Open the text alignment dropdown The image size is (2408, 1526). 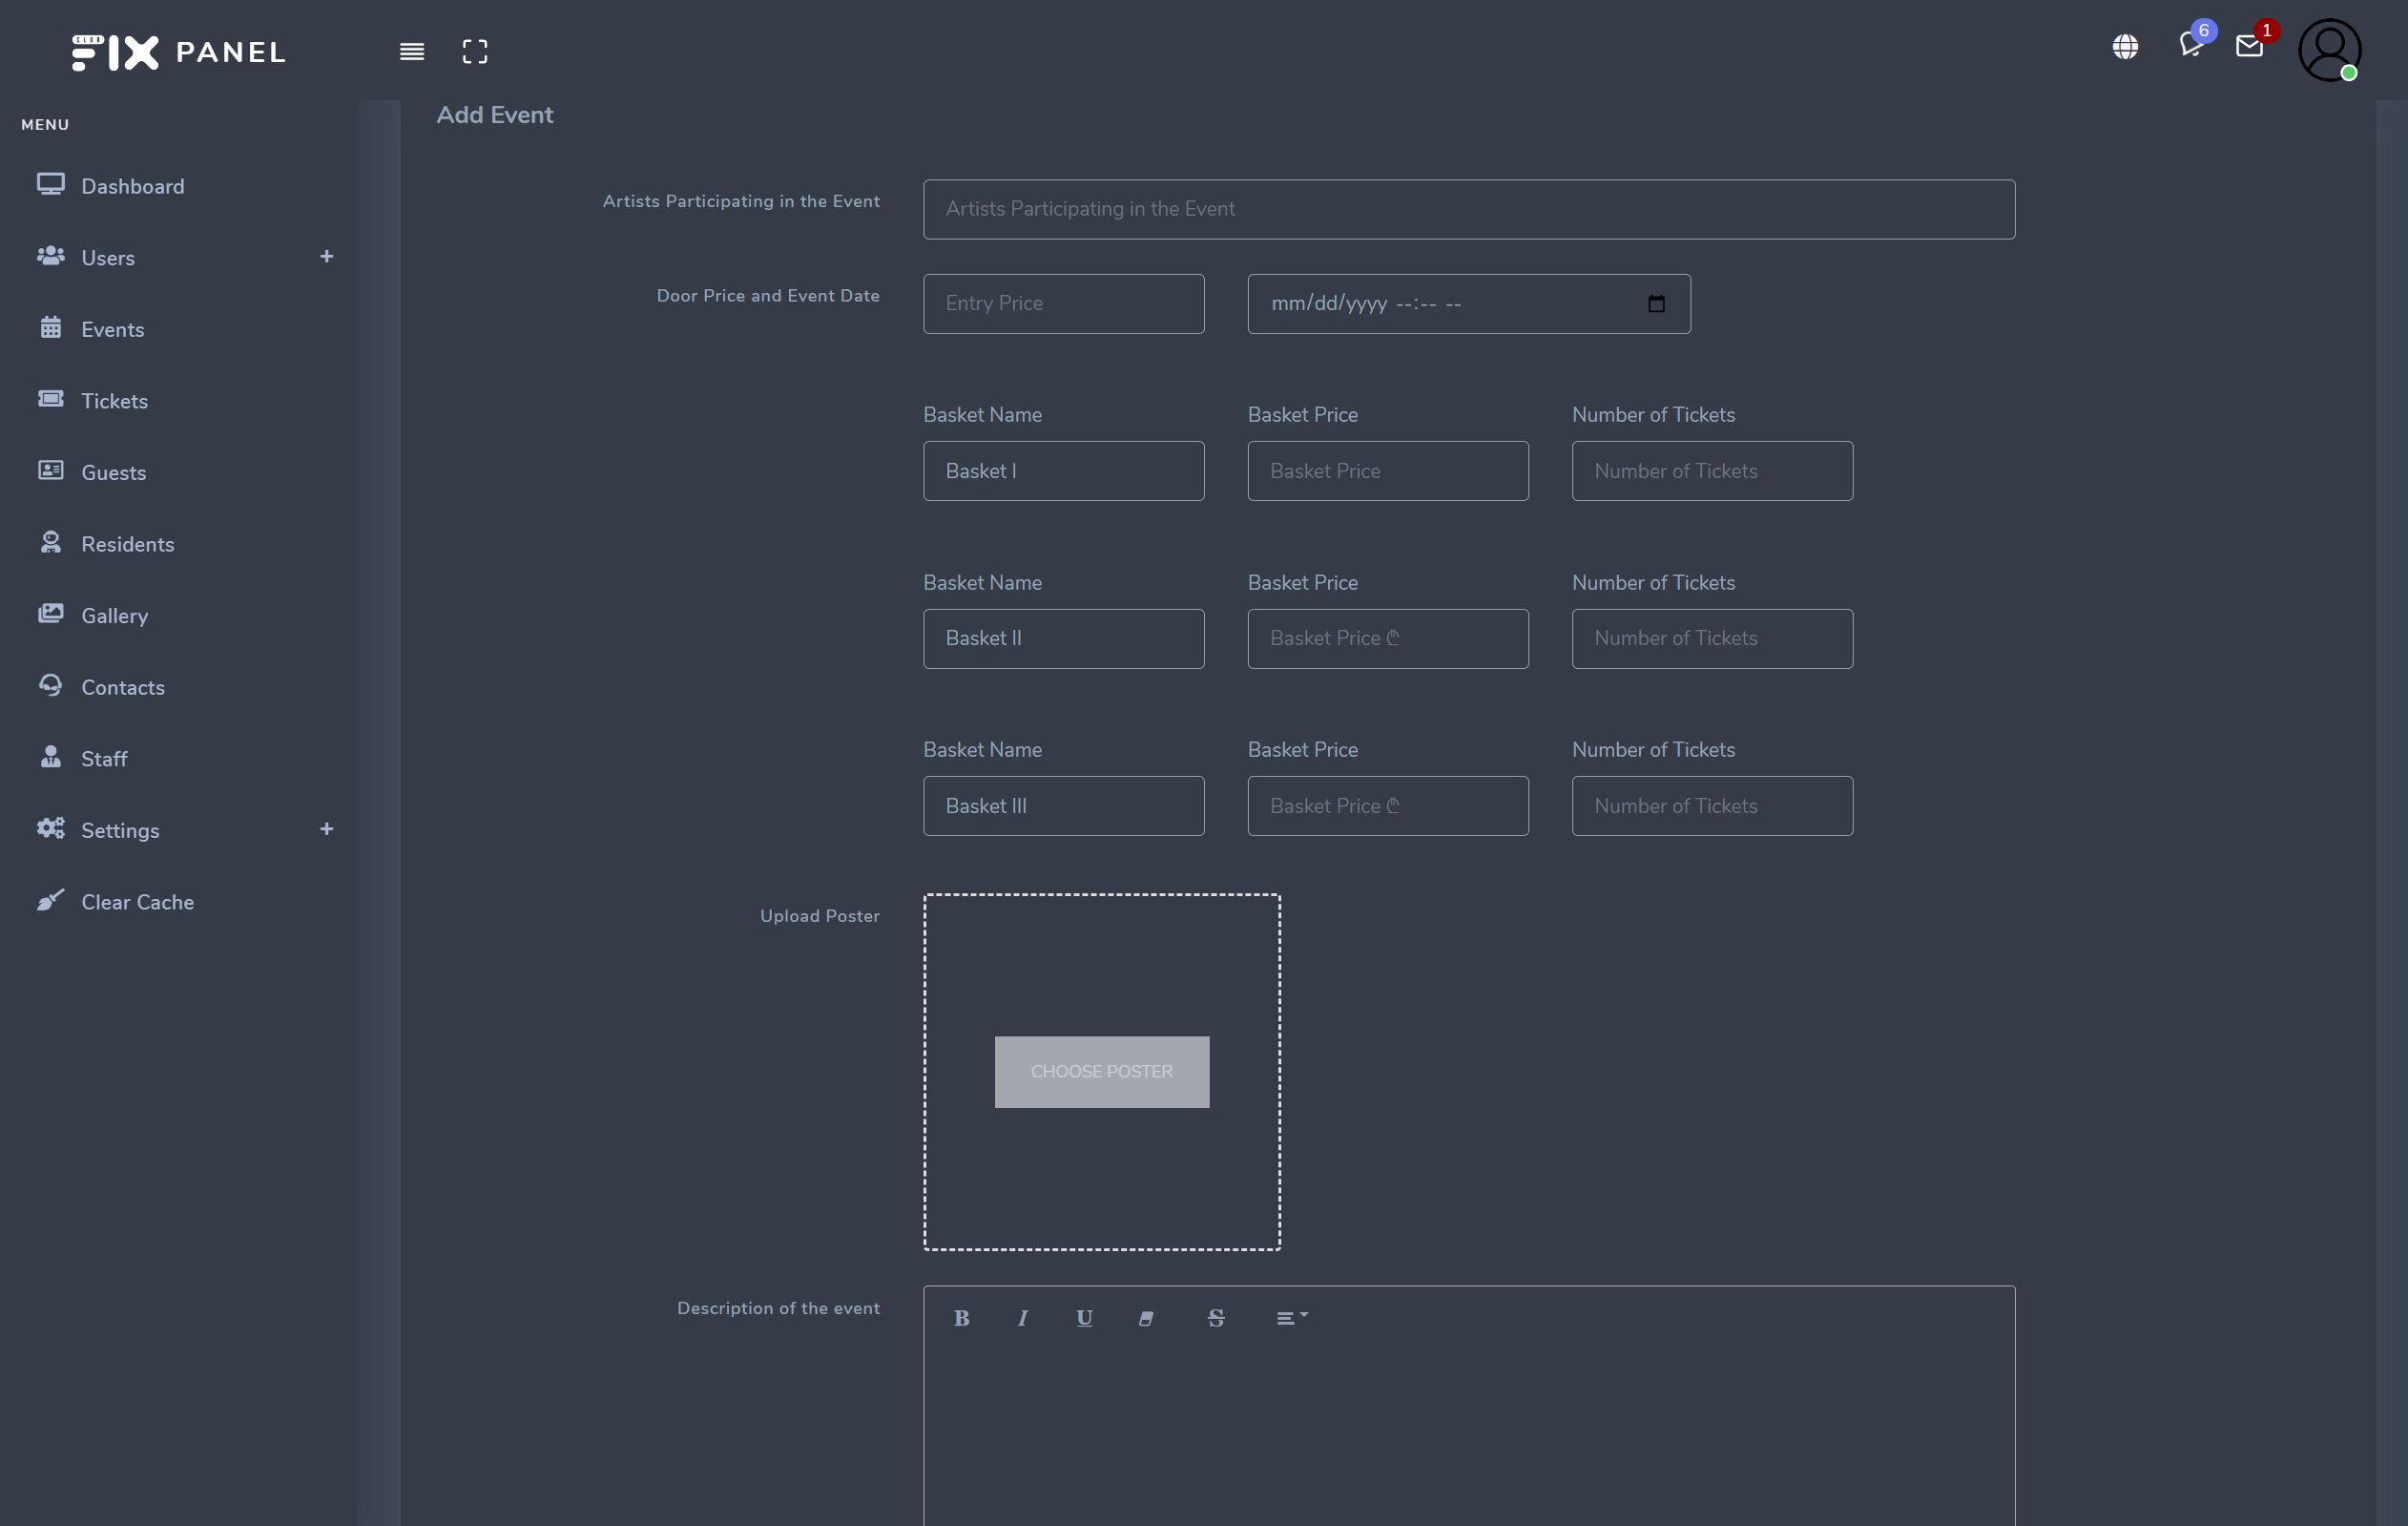(1291, 1318)
